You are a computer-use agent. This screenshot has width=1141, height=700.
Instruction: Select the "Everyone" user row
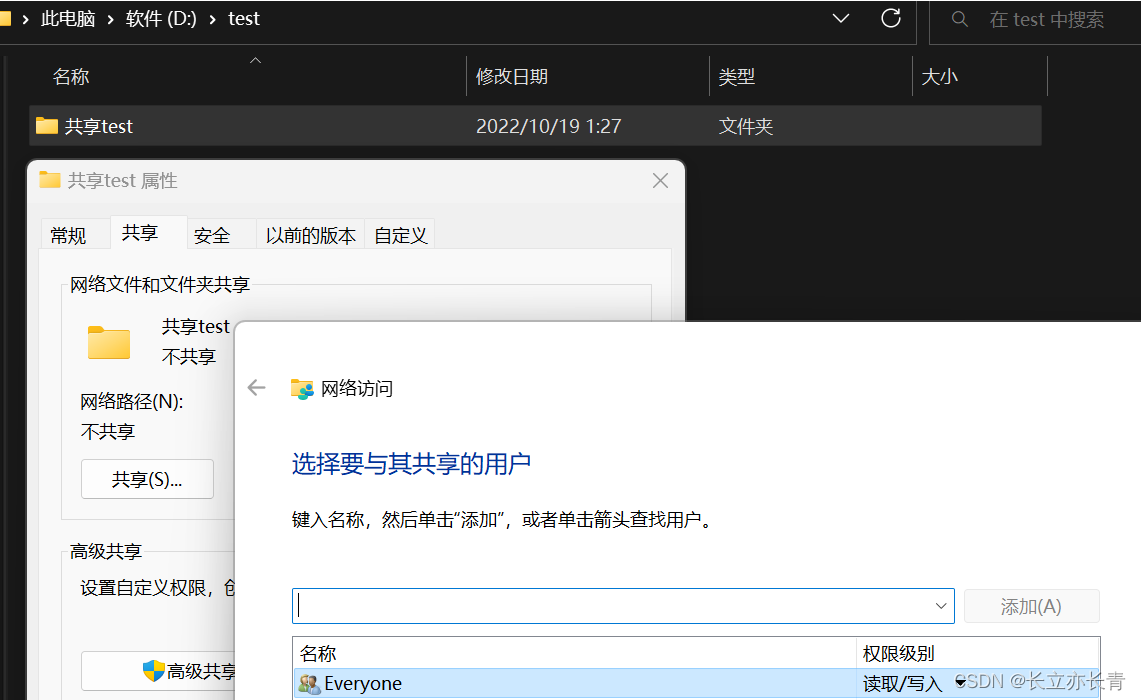(x=696, y=683)
